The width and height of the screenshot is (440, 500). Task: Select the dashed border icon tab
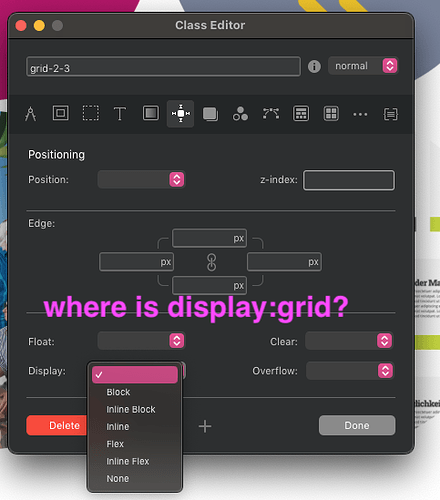click(x=91, y=113)
